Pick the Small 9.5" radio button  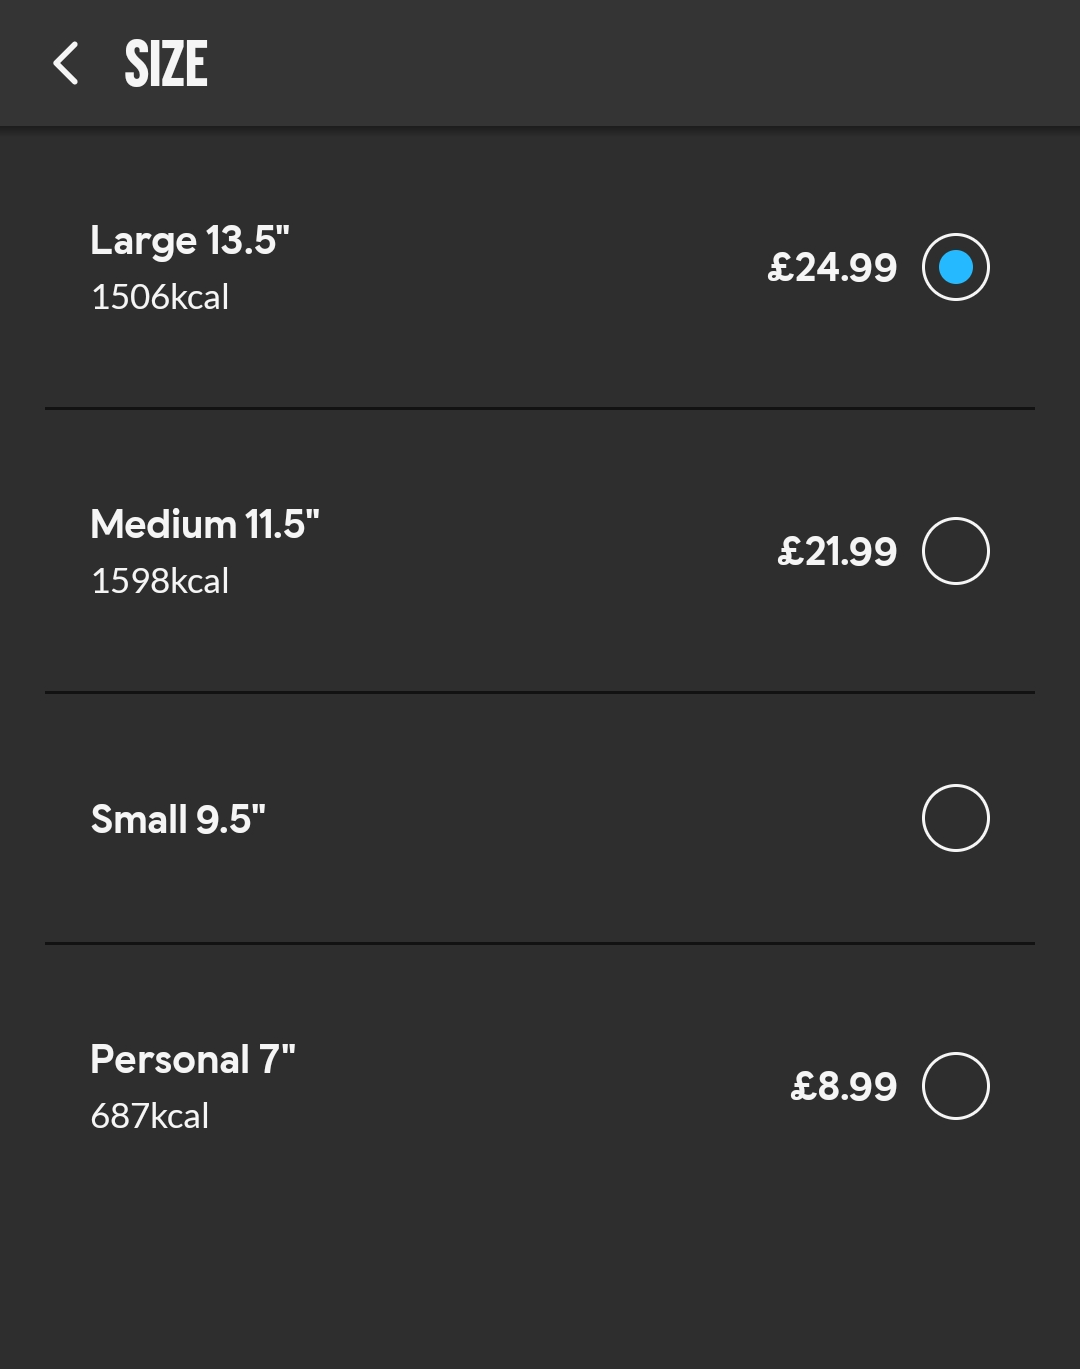[x=955, y=818]
